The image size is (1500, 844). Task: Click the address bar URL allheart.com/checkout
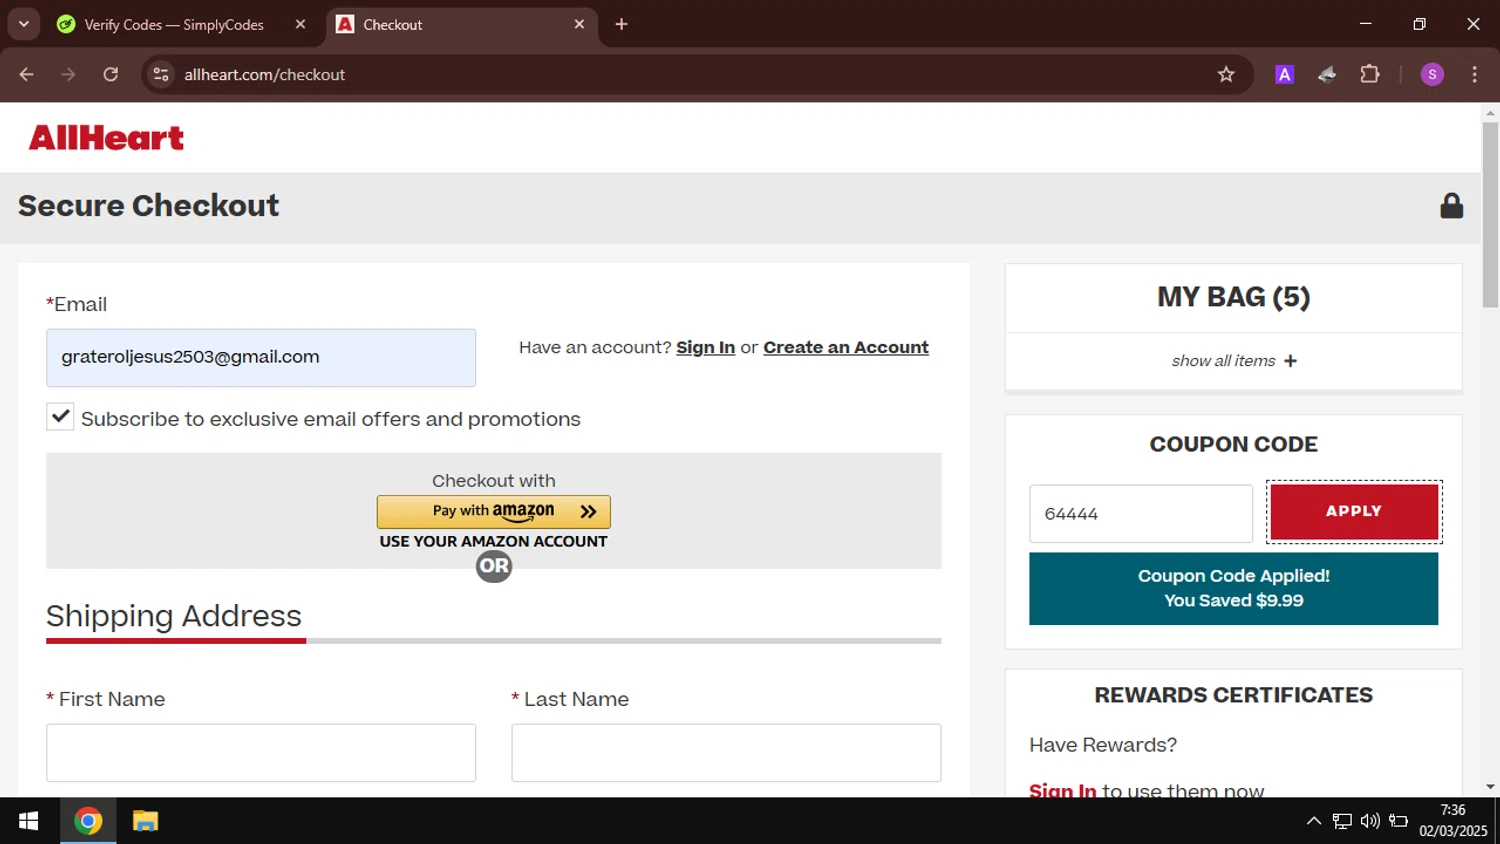(265, 75)
